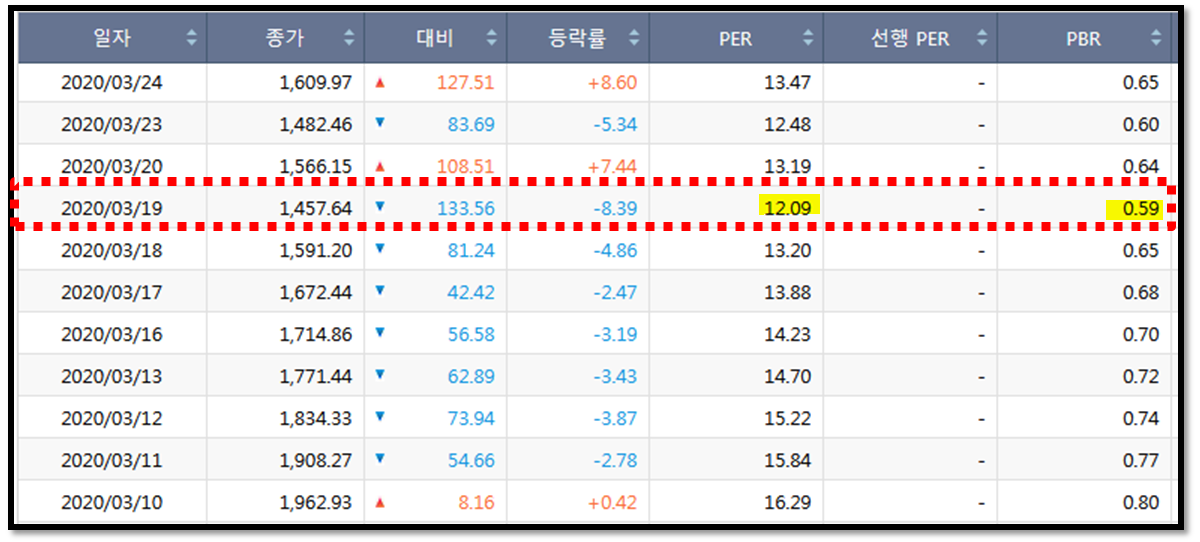
Task: Click the closing price 1,566.15
Action: tap(316, 167)
